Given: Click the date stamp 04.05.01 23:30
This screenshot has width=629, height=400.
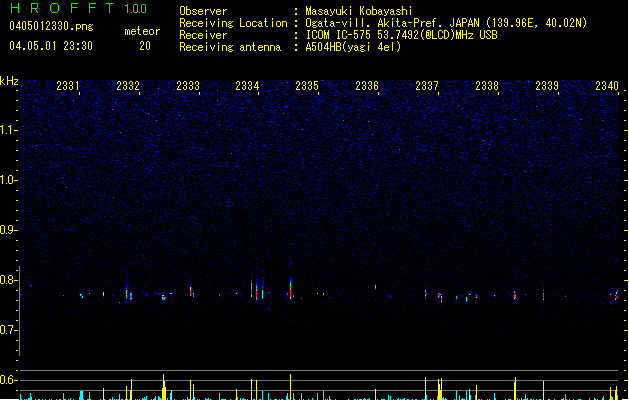Looking at the screenshot, I should [x=51, y=46].
